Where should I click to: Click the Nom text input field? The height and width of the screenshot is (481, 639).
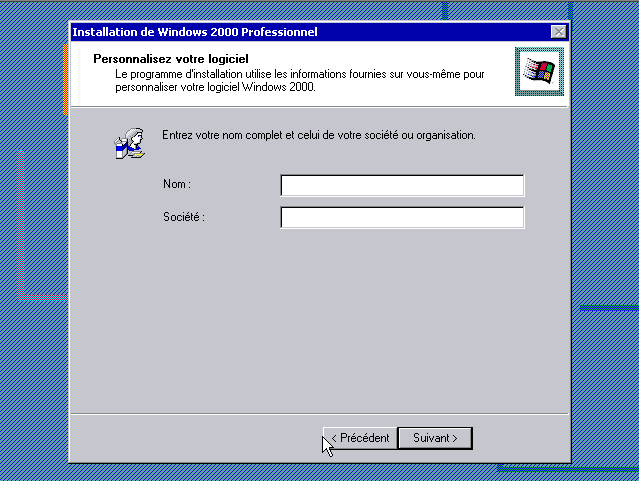pos(402,185)
